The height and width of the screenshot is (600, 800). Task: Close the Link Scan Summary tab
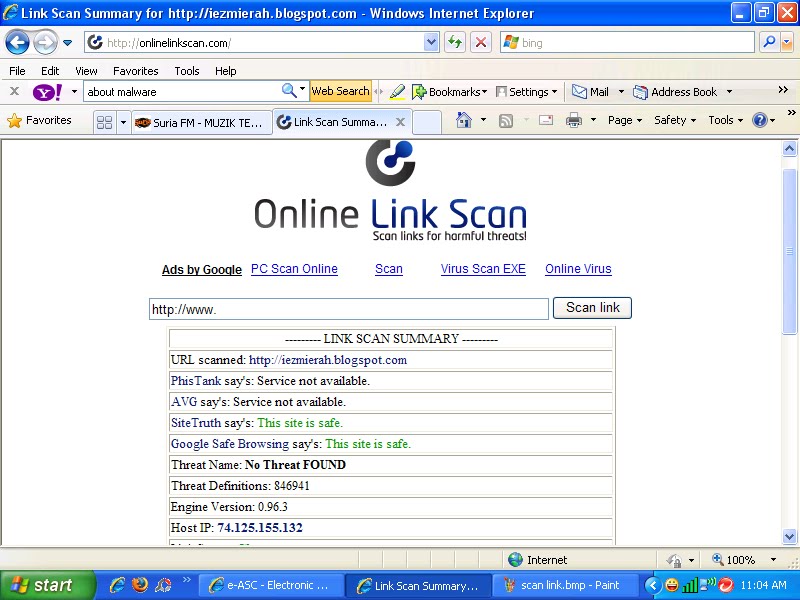[401, 122]
